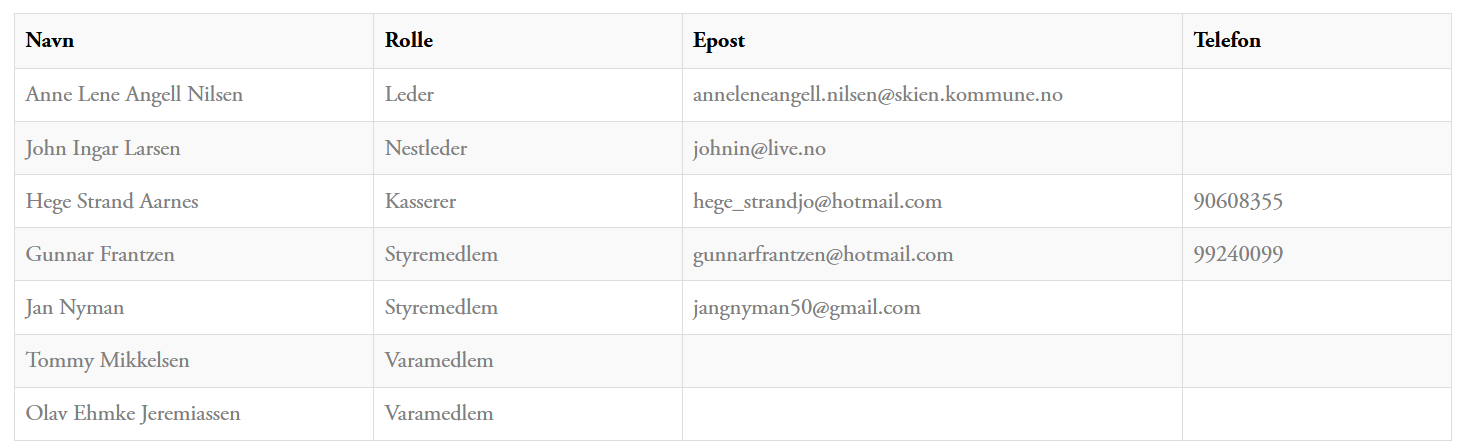Select the name Anne Lene Angell Nilsen
Viewport: 1465px width, 445px height.
134,95
